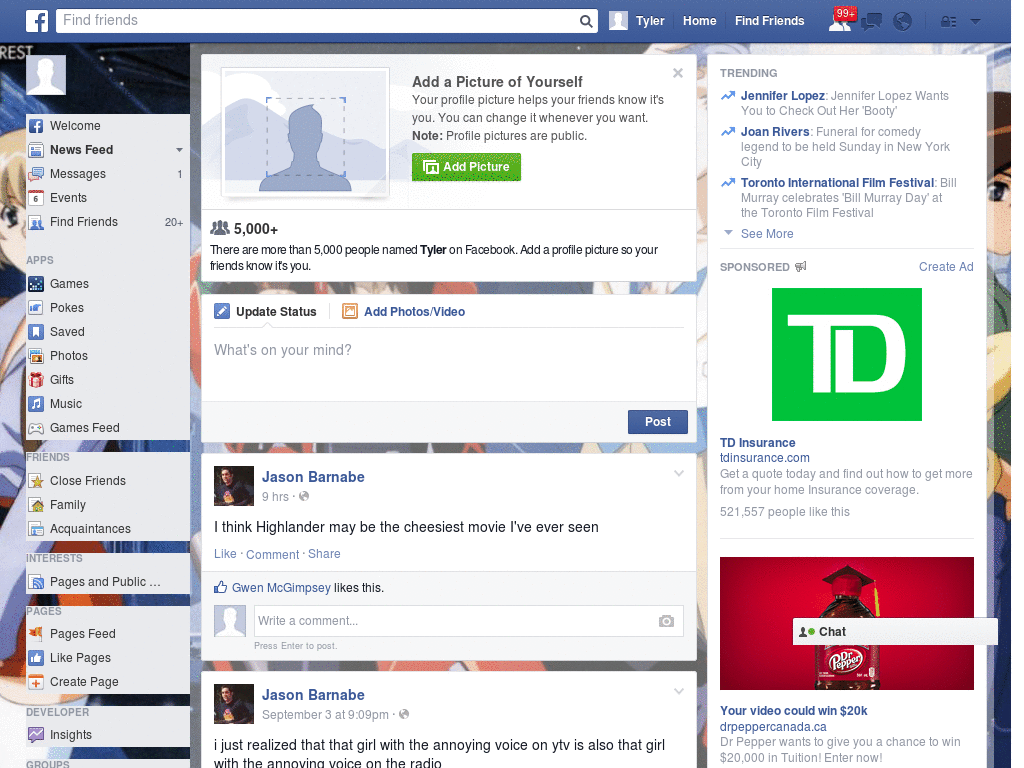Image resolution: width=1024 pixels, height=768 pixels.
Task: Click the What's on your mind box
Action: pyautogui.click(x=449, y=363)
